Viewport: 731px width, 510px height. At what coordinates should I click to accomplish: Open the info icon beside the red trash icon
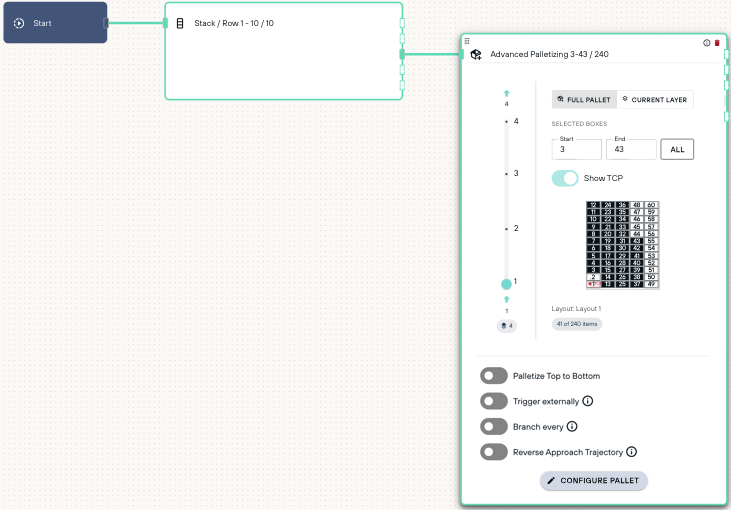pyautogui.click(x=707, y=43)
